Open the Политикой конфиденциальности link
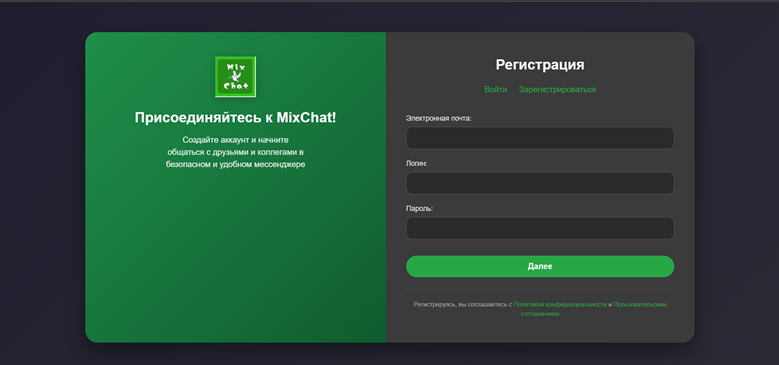The width and height of the screenshot is (779, 365). coord(560,304)
